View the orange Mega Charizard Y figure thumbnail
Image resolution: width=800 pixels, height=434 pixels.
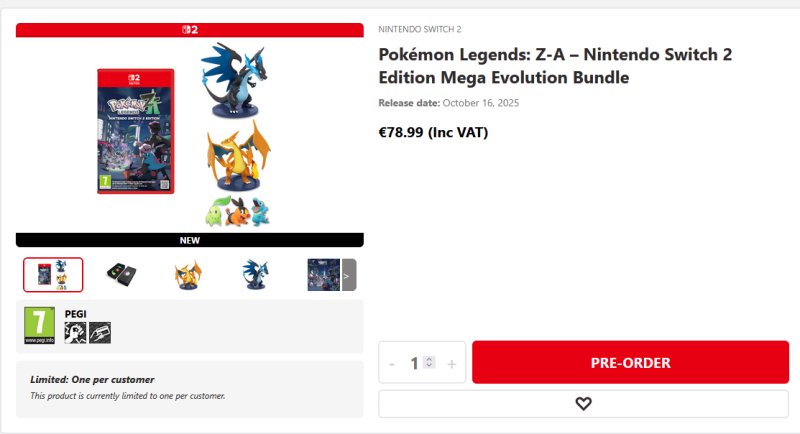coord(189,274)
